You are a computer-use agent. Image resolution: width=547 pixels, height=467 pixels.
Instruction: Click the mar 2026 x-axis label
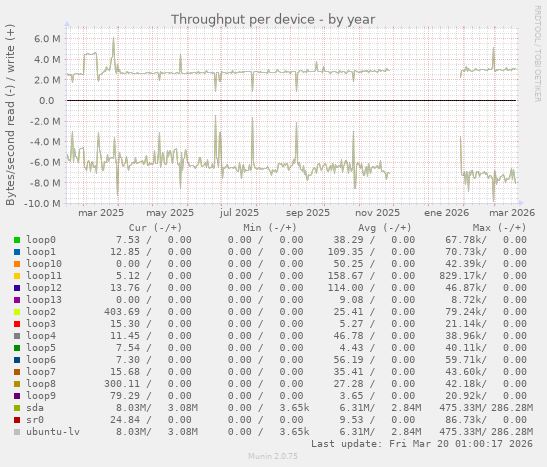pos(512,213)
